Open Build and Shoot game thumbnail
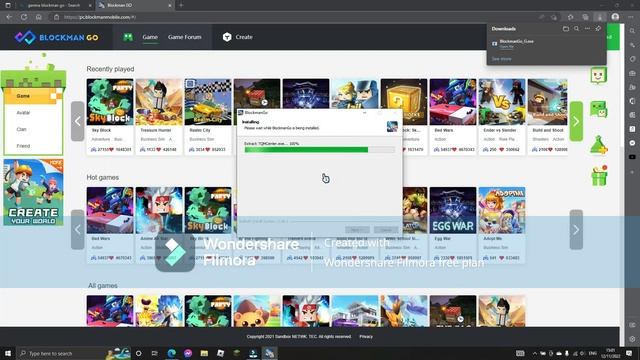Viewport: 640px width, 360px height. tap(547, 102)
